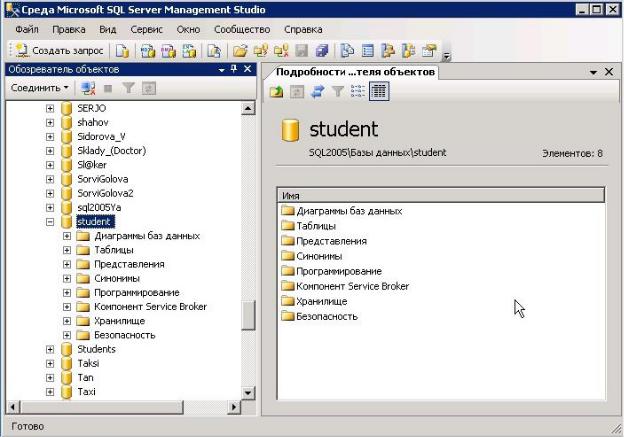Open the Окно menu
The width and height of the screenshot is (624, 437).
coord(188,29)
